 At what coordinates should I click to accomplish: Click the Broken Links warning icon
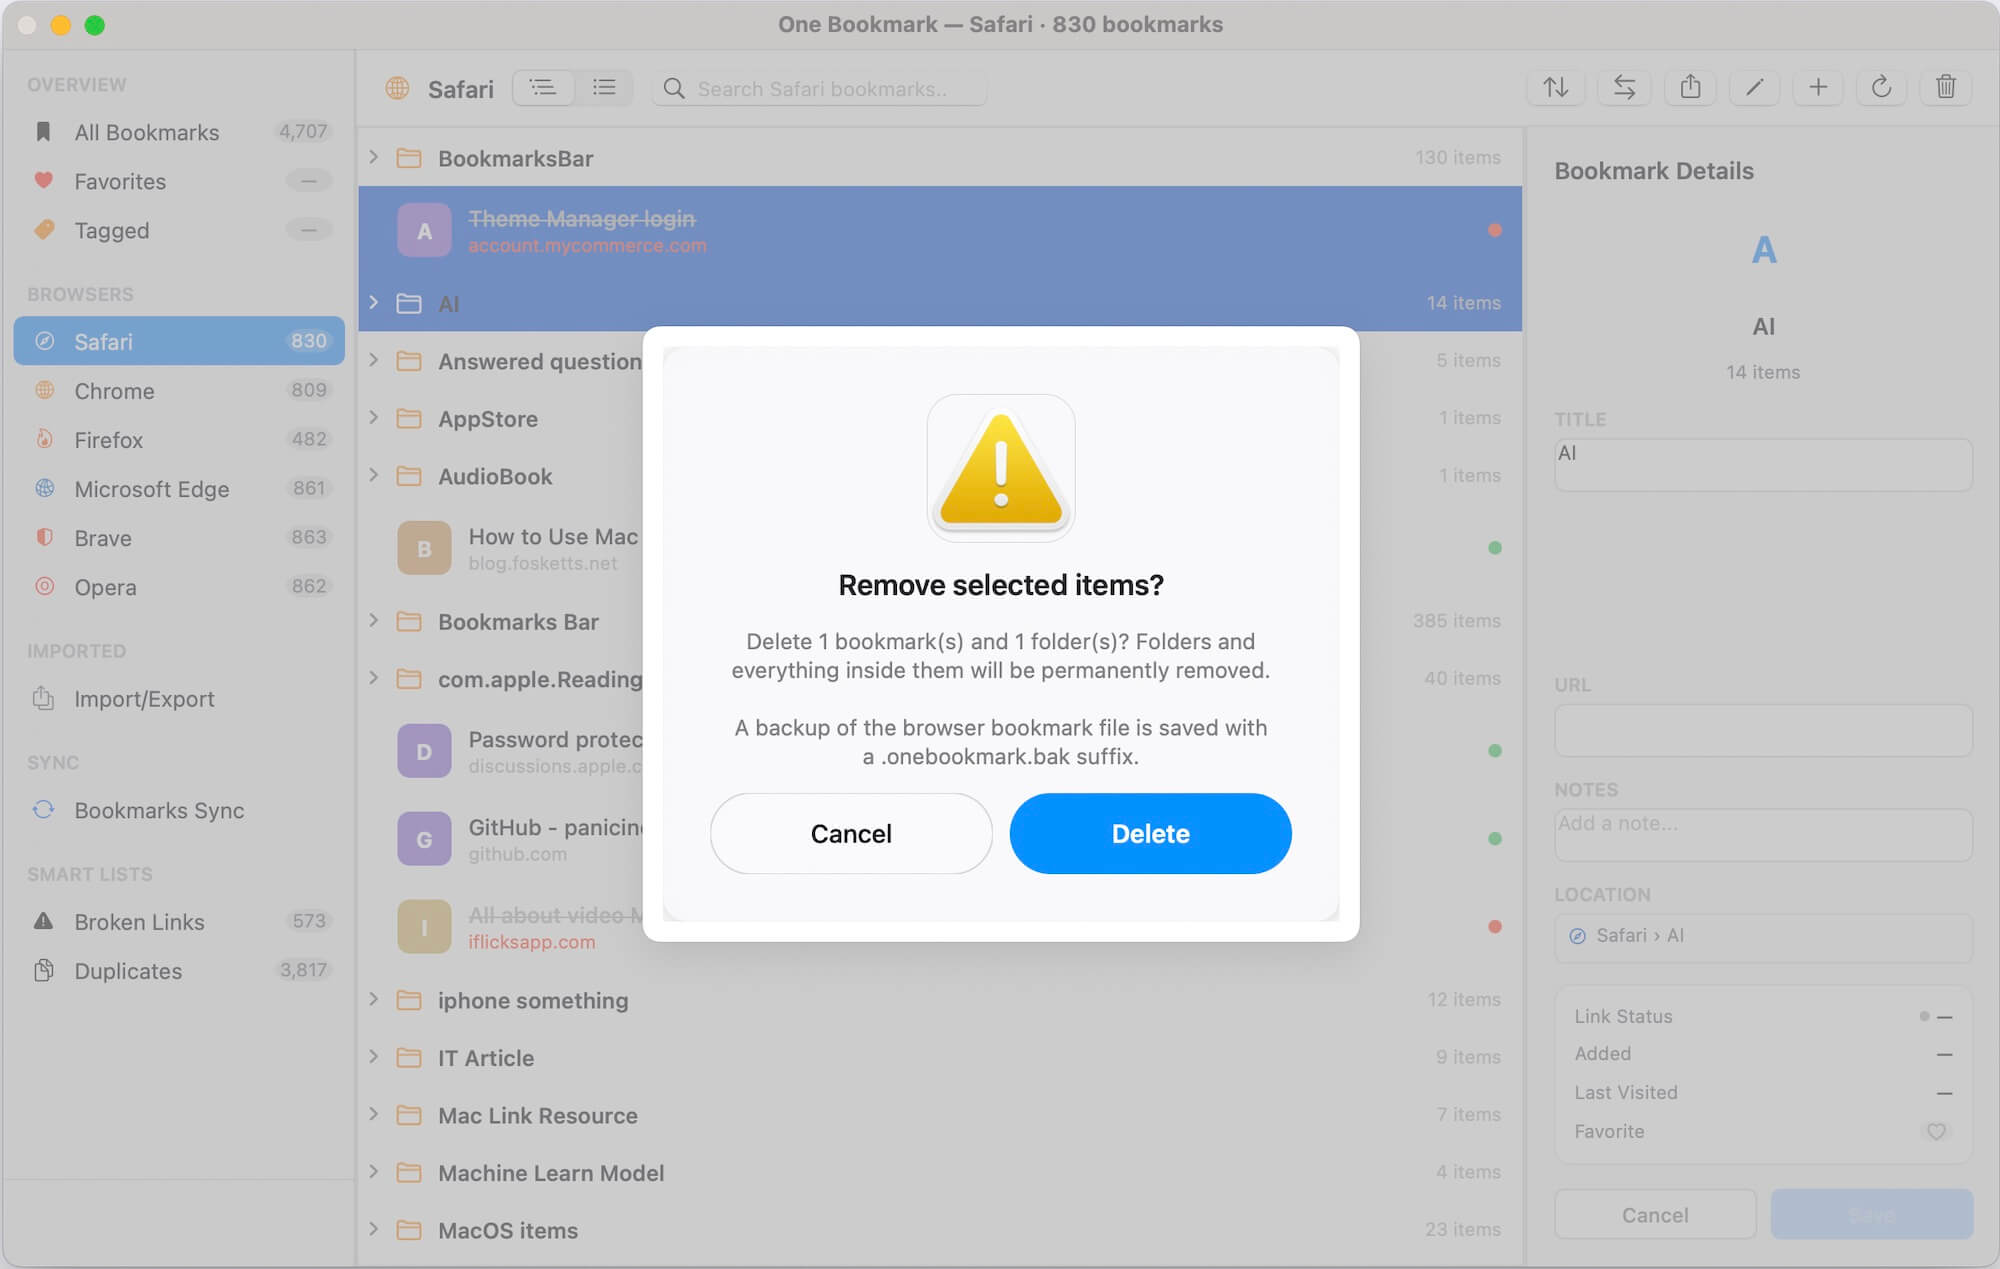click(x=43, y=921)
